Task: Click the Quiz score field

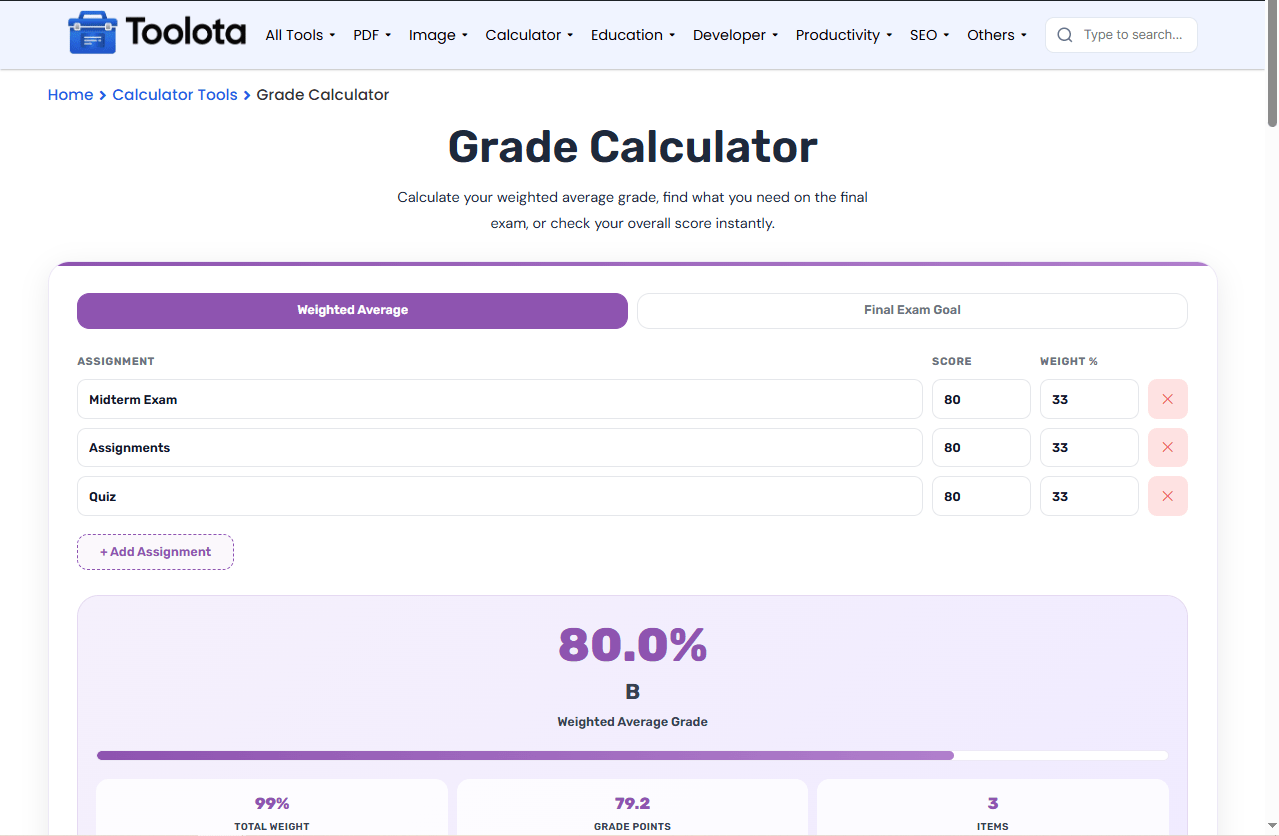Action: pyautogui.click(x=981, y=496)
